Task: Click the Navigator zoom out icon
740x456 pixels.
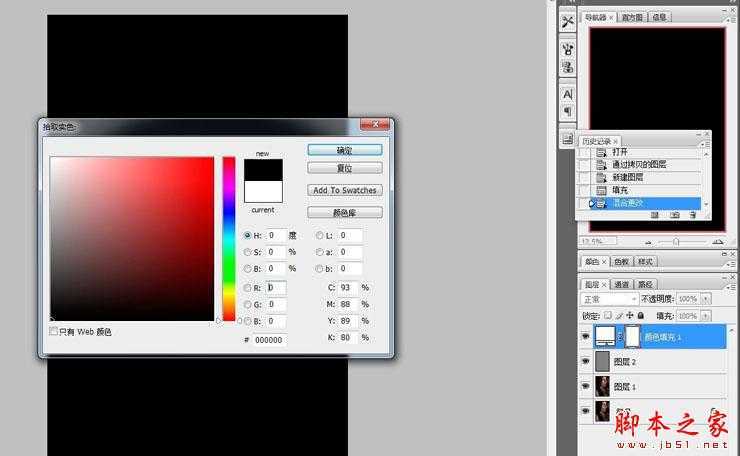Action: [x=648, y=242]
